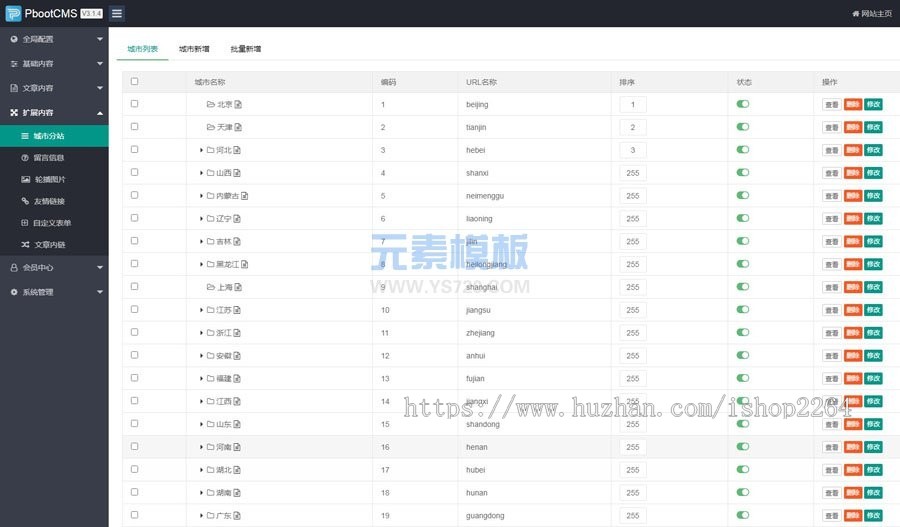Click 修改 button for the shanghai row
900x527 pixels.
point(874,287)
